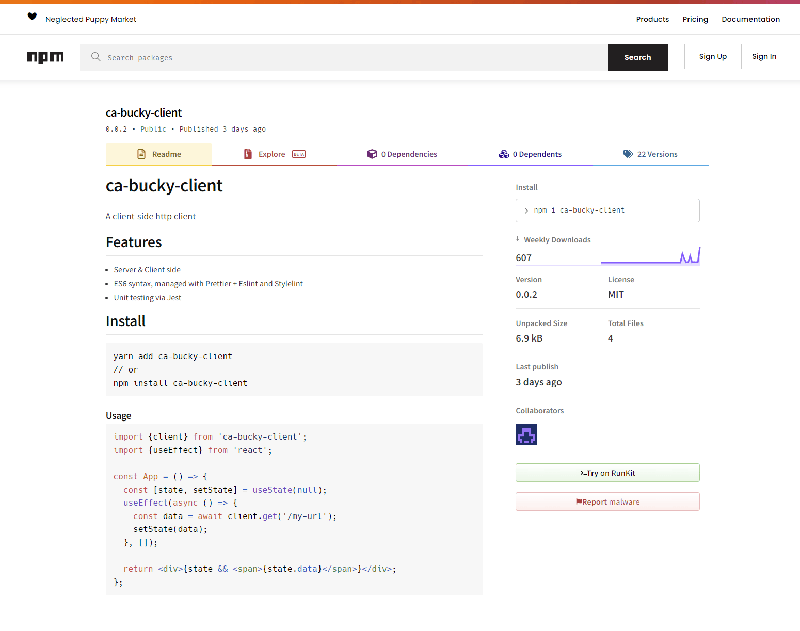Click the last publish value 3 days ago
Viewport: 800px width, 631px height.
click(x=539, y=382)
